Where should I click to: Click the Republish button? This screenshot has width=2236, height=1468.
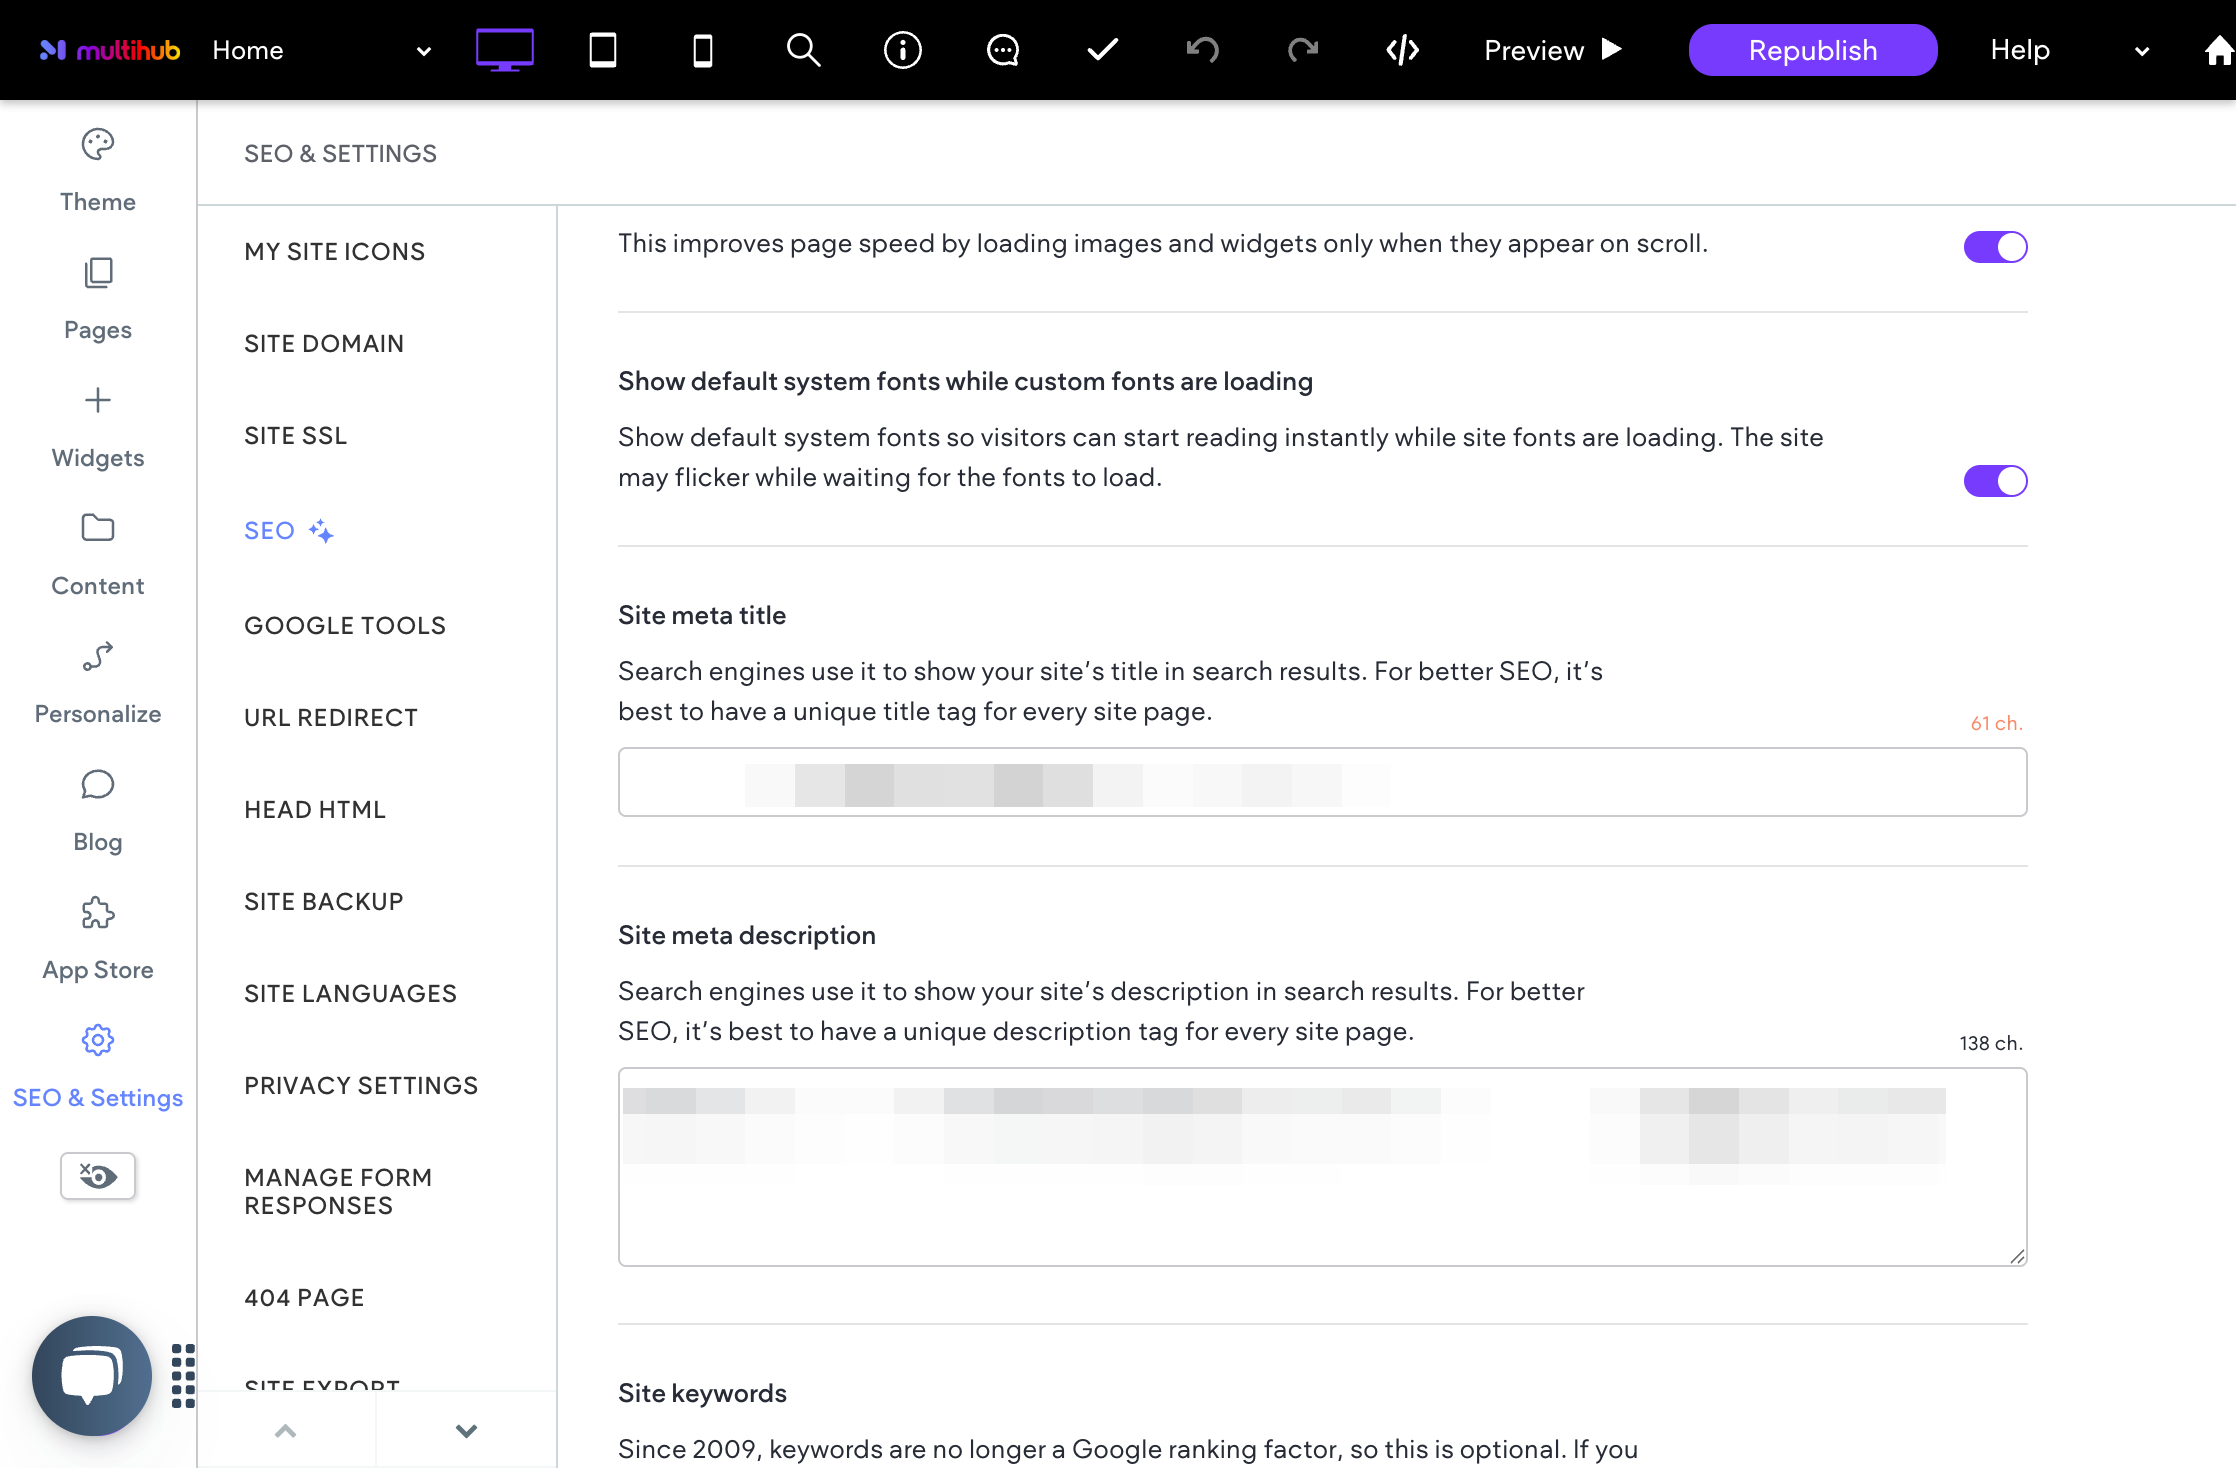pos(1813,50)
